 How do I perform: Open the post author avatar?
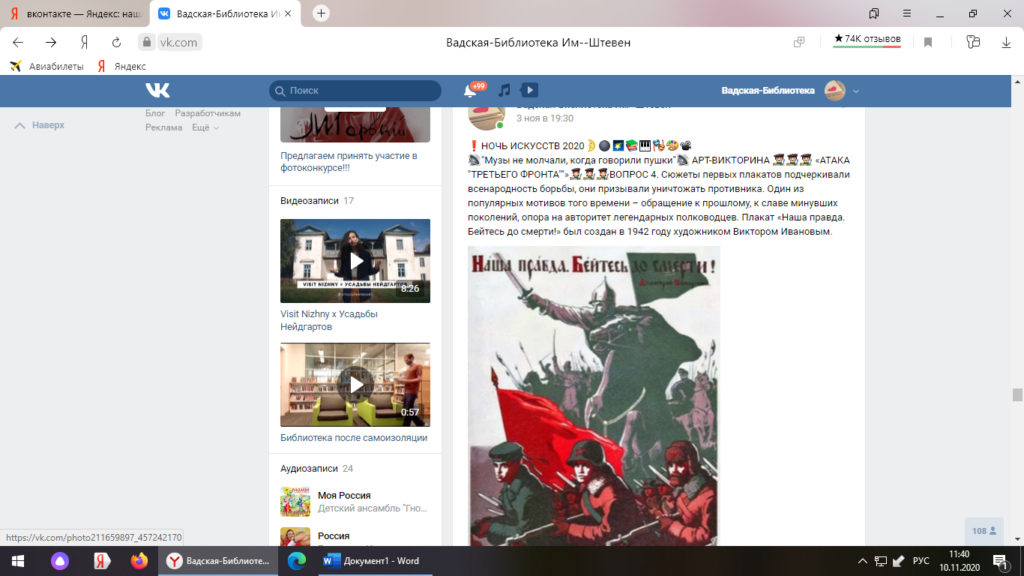pyautogui.click(x=486, y=116)
